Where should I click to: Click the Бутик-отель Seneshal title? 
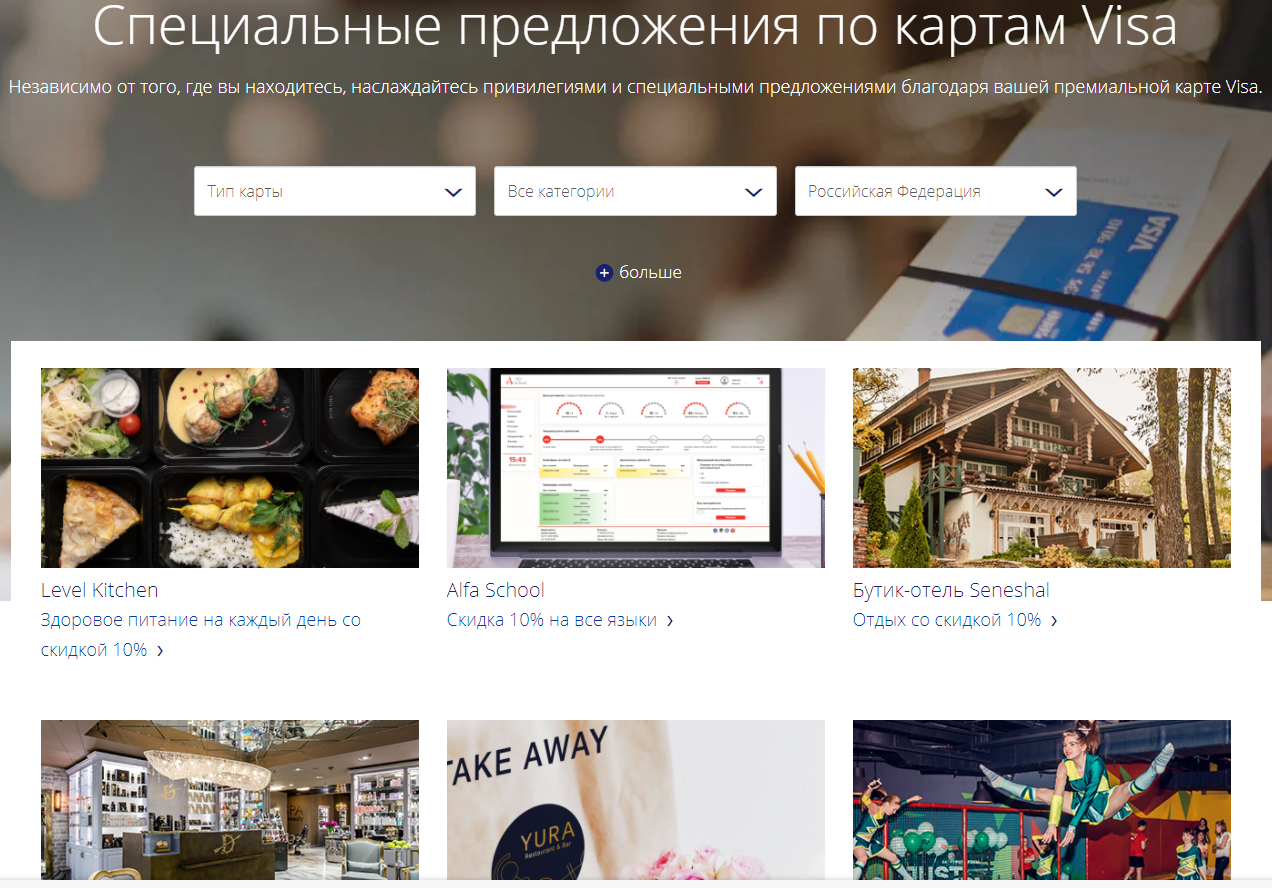[951, 590]
